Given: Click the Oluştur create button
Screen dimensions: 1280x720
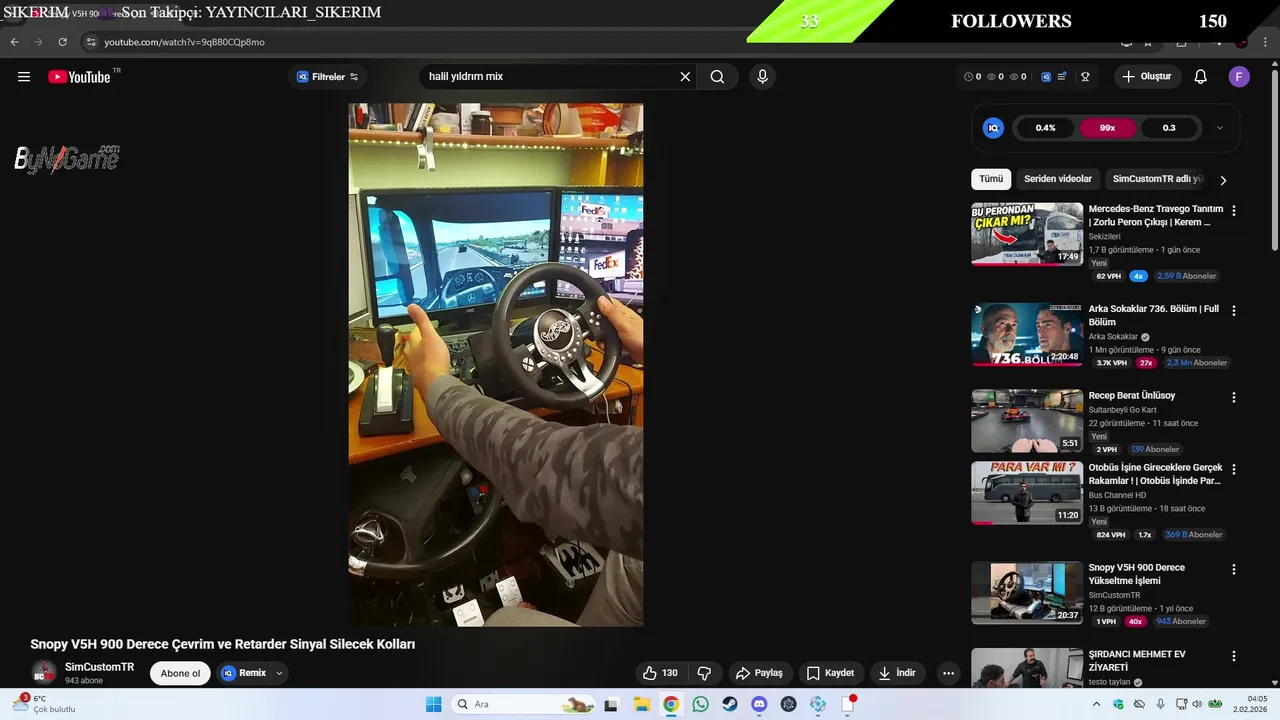Looking at the screenshot, I should point(1146,77).
